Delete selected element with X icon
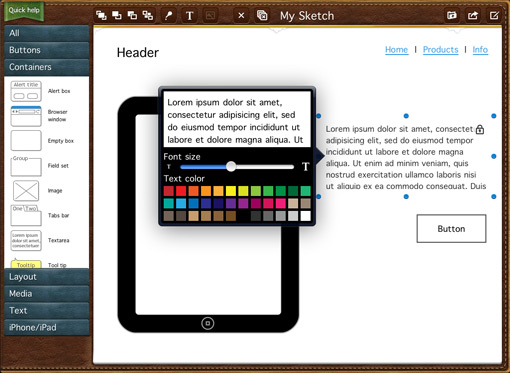This screenshot has height=373, width=510. (x=241, y=15)
